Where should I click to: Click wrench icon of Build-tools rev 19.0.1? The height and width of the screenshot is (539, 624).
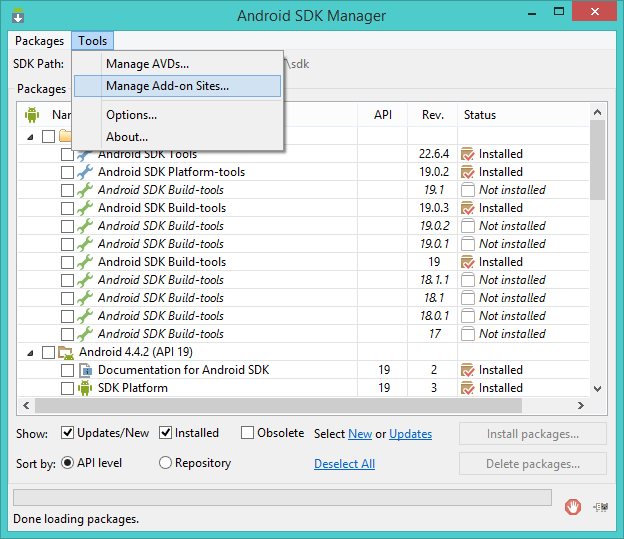click(x=85, y=244)
